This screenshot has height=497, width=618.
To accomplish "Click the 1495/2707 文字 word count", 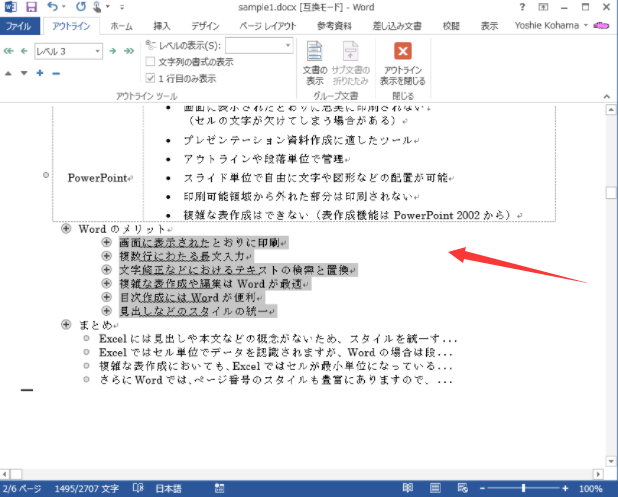I will tap(87, 489).
